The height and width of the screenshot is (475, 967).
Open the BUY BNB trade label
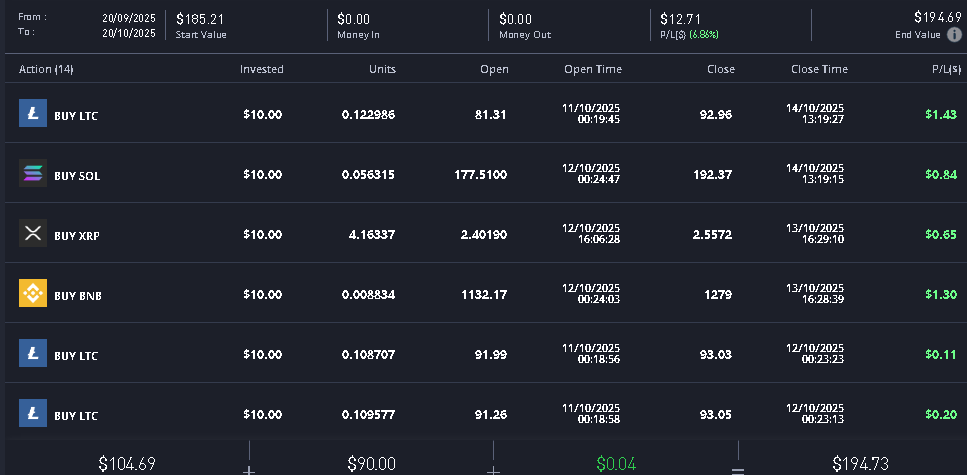coord(78,296)
